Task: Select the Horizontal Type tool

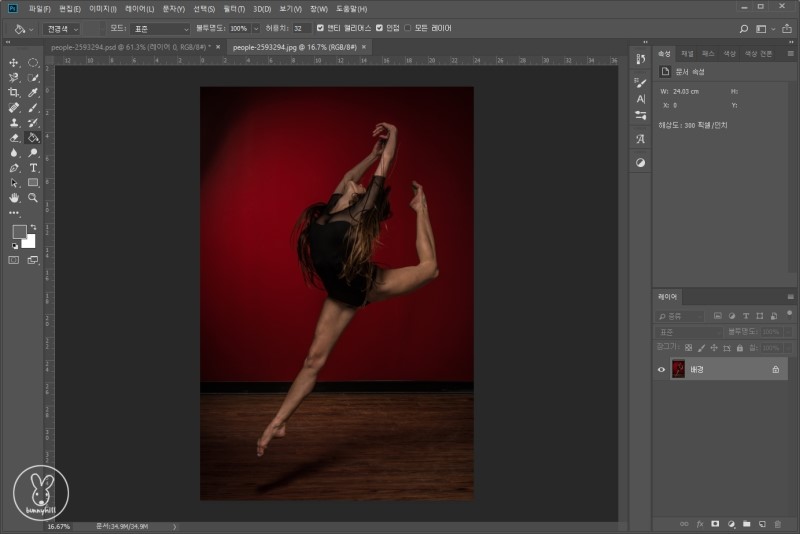Action: point(33,168)
